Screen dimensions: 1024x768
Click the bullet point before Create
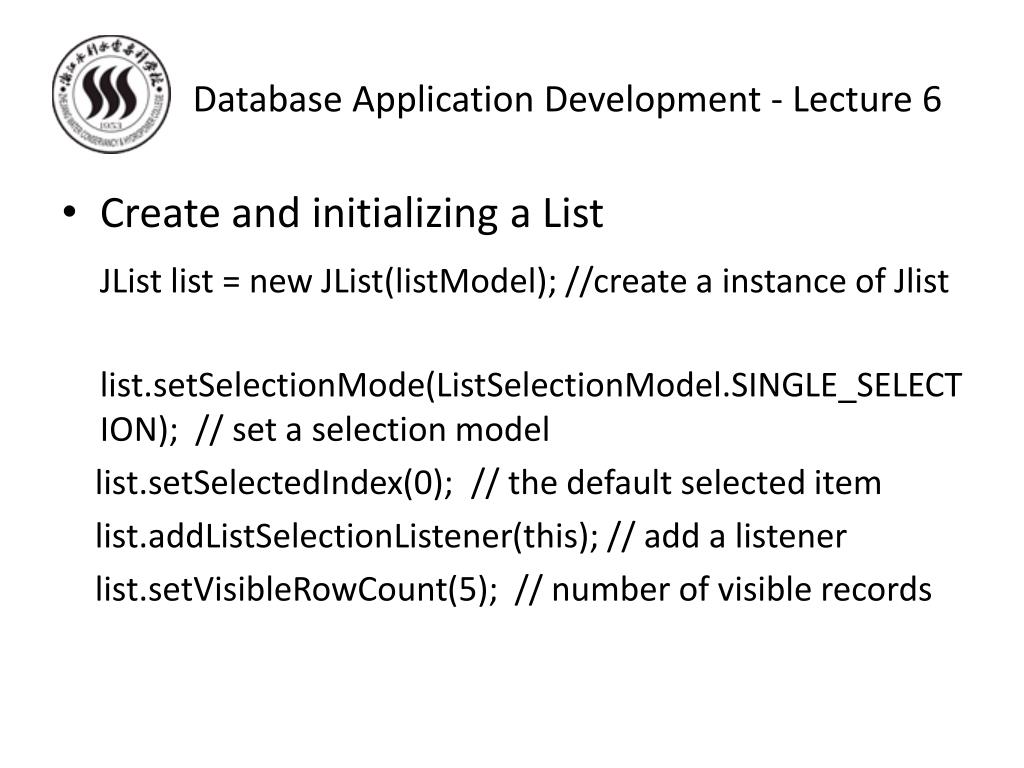coord(70,212)
